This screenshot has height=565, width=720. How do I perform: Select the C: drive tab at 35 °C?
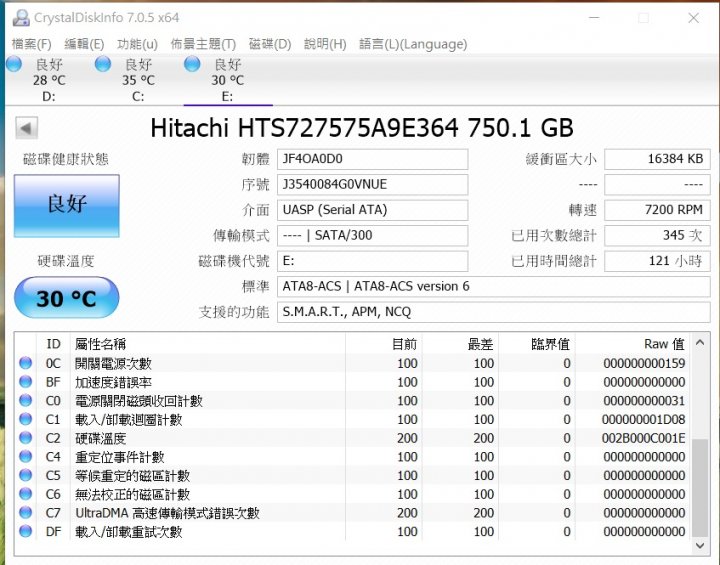(138, 80)
